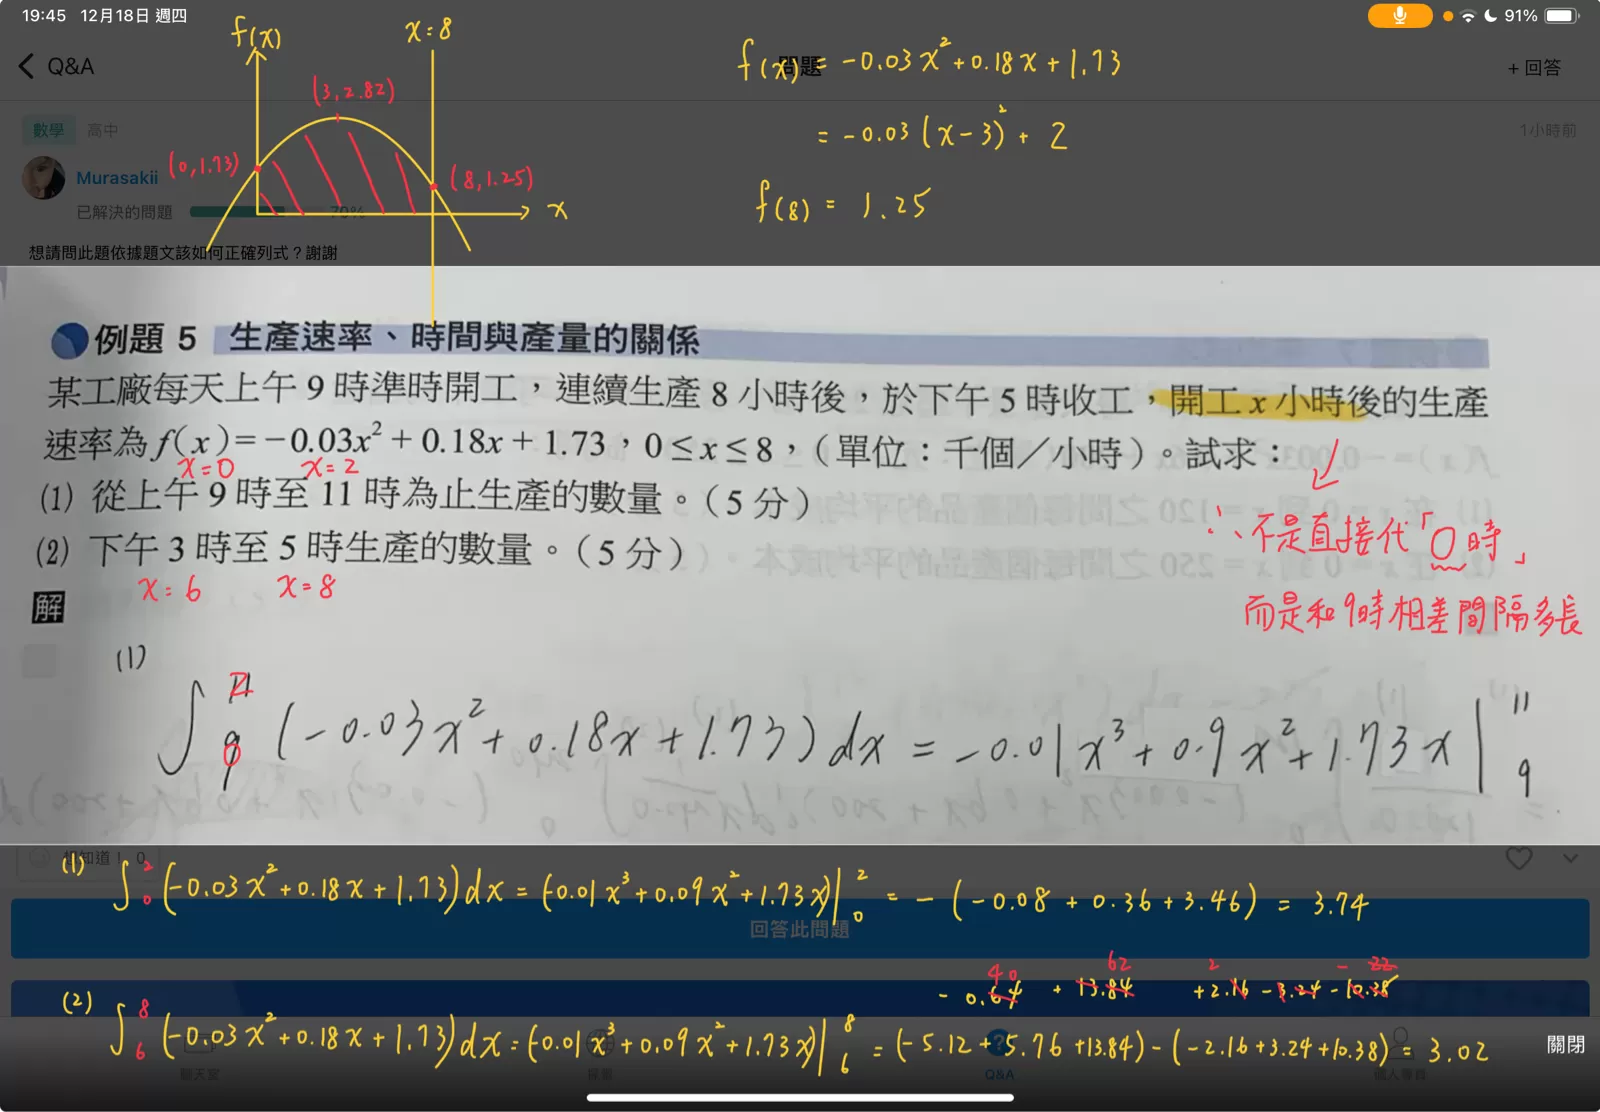Switch to the search tab icon

click(600, 1050)
